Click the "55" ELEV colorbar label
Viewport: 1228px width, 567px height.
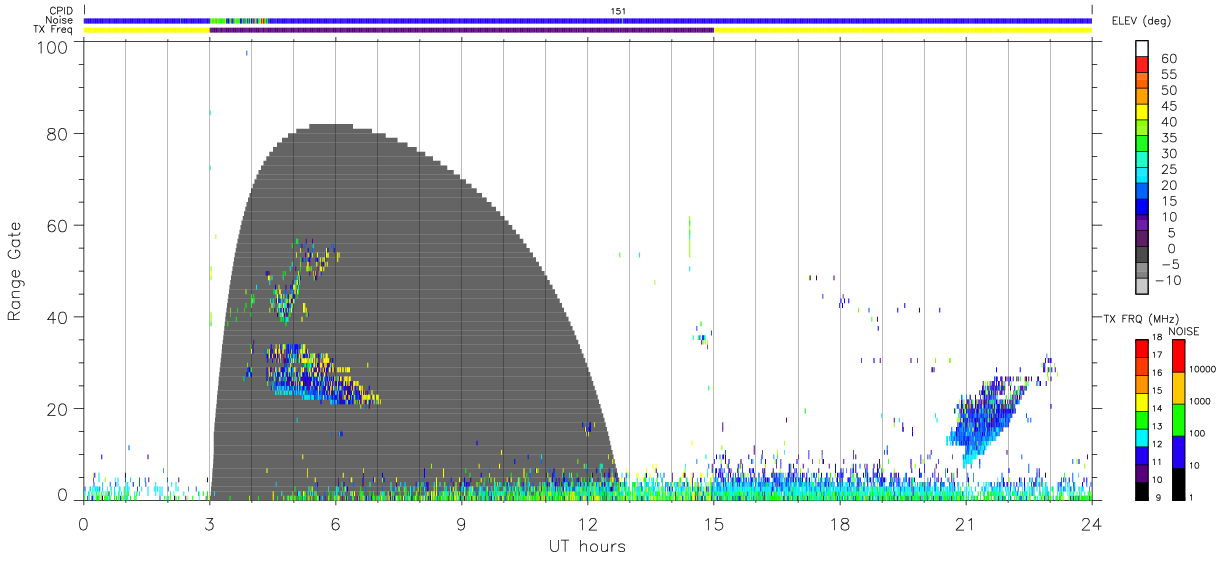(1168, 75)
